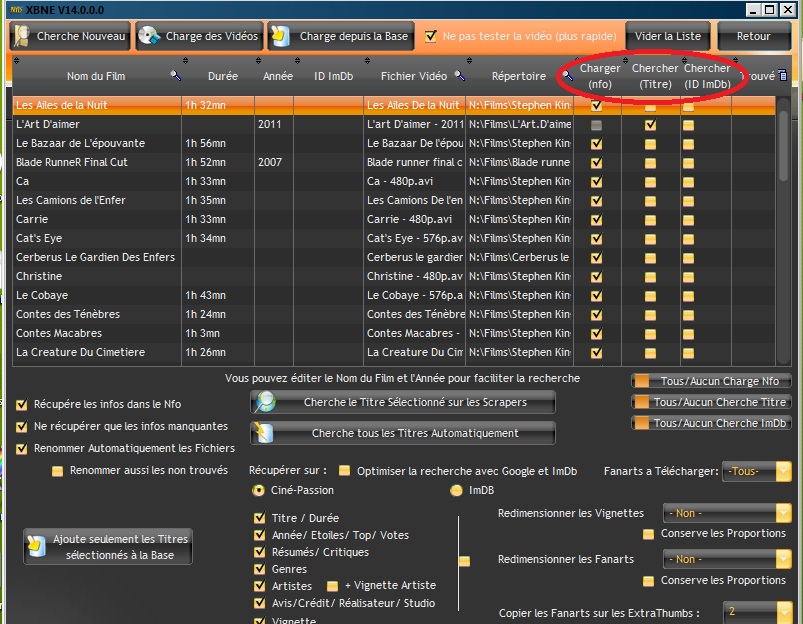Image resolution: width=803 pixels, height=624 pixels.
Task: Click the Année column header
Action: [x=277, y=76]
